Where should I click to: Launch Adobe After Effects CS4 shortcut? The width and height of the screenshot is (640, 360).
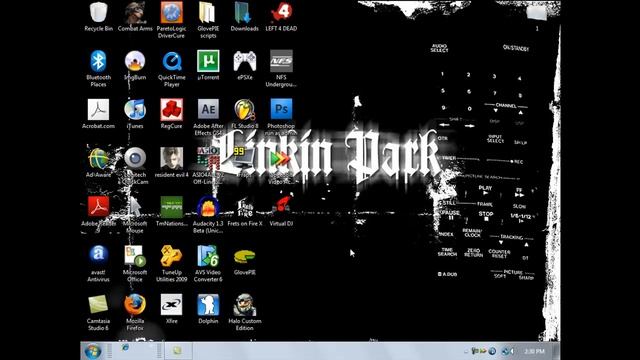click(x=208, y=117)
